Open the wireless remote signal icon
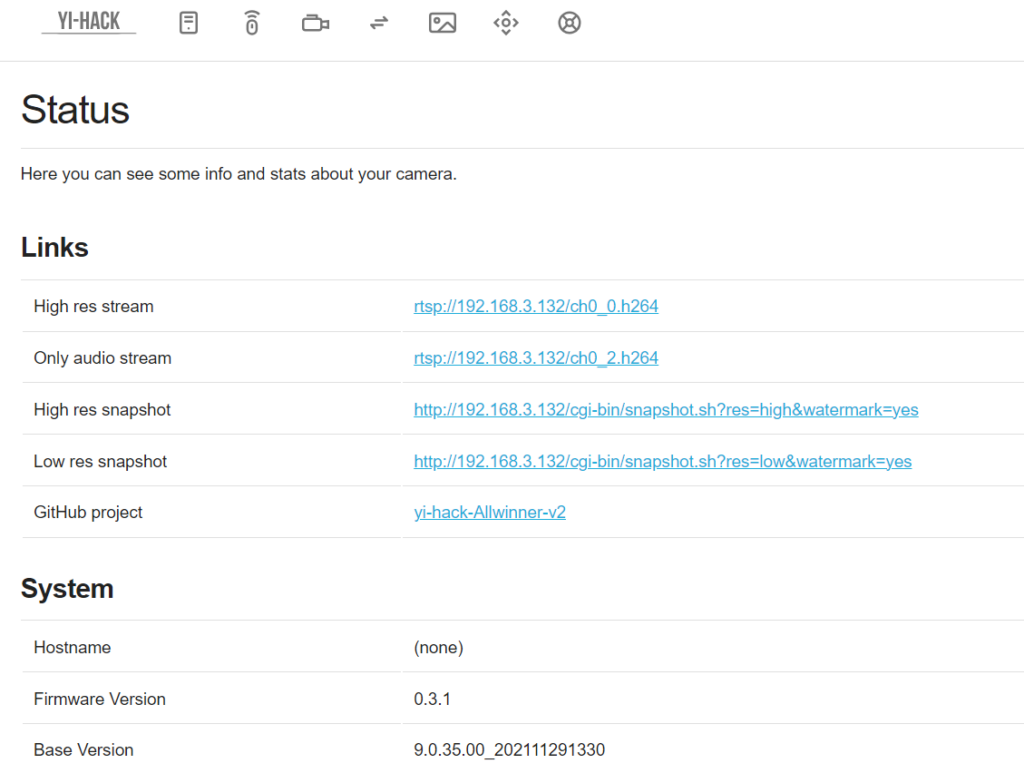Image resolution: width=1024 pixels, height=773 pixels. coord(252,23)
